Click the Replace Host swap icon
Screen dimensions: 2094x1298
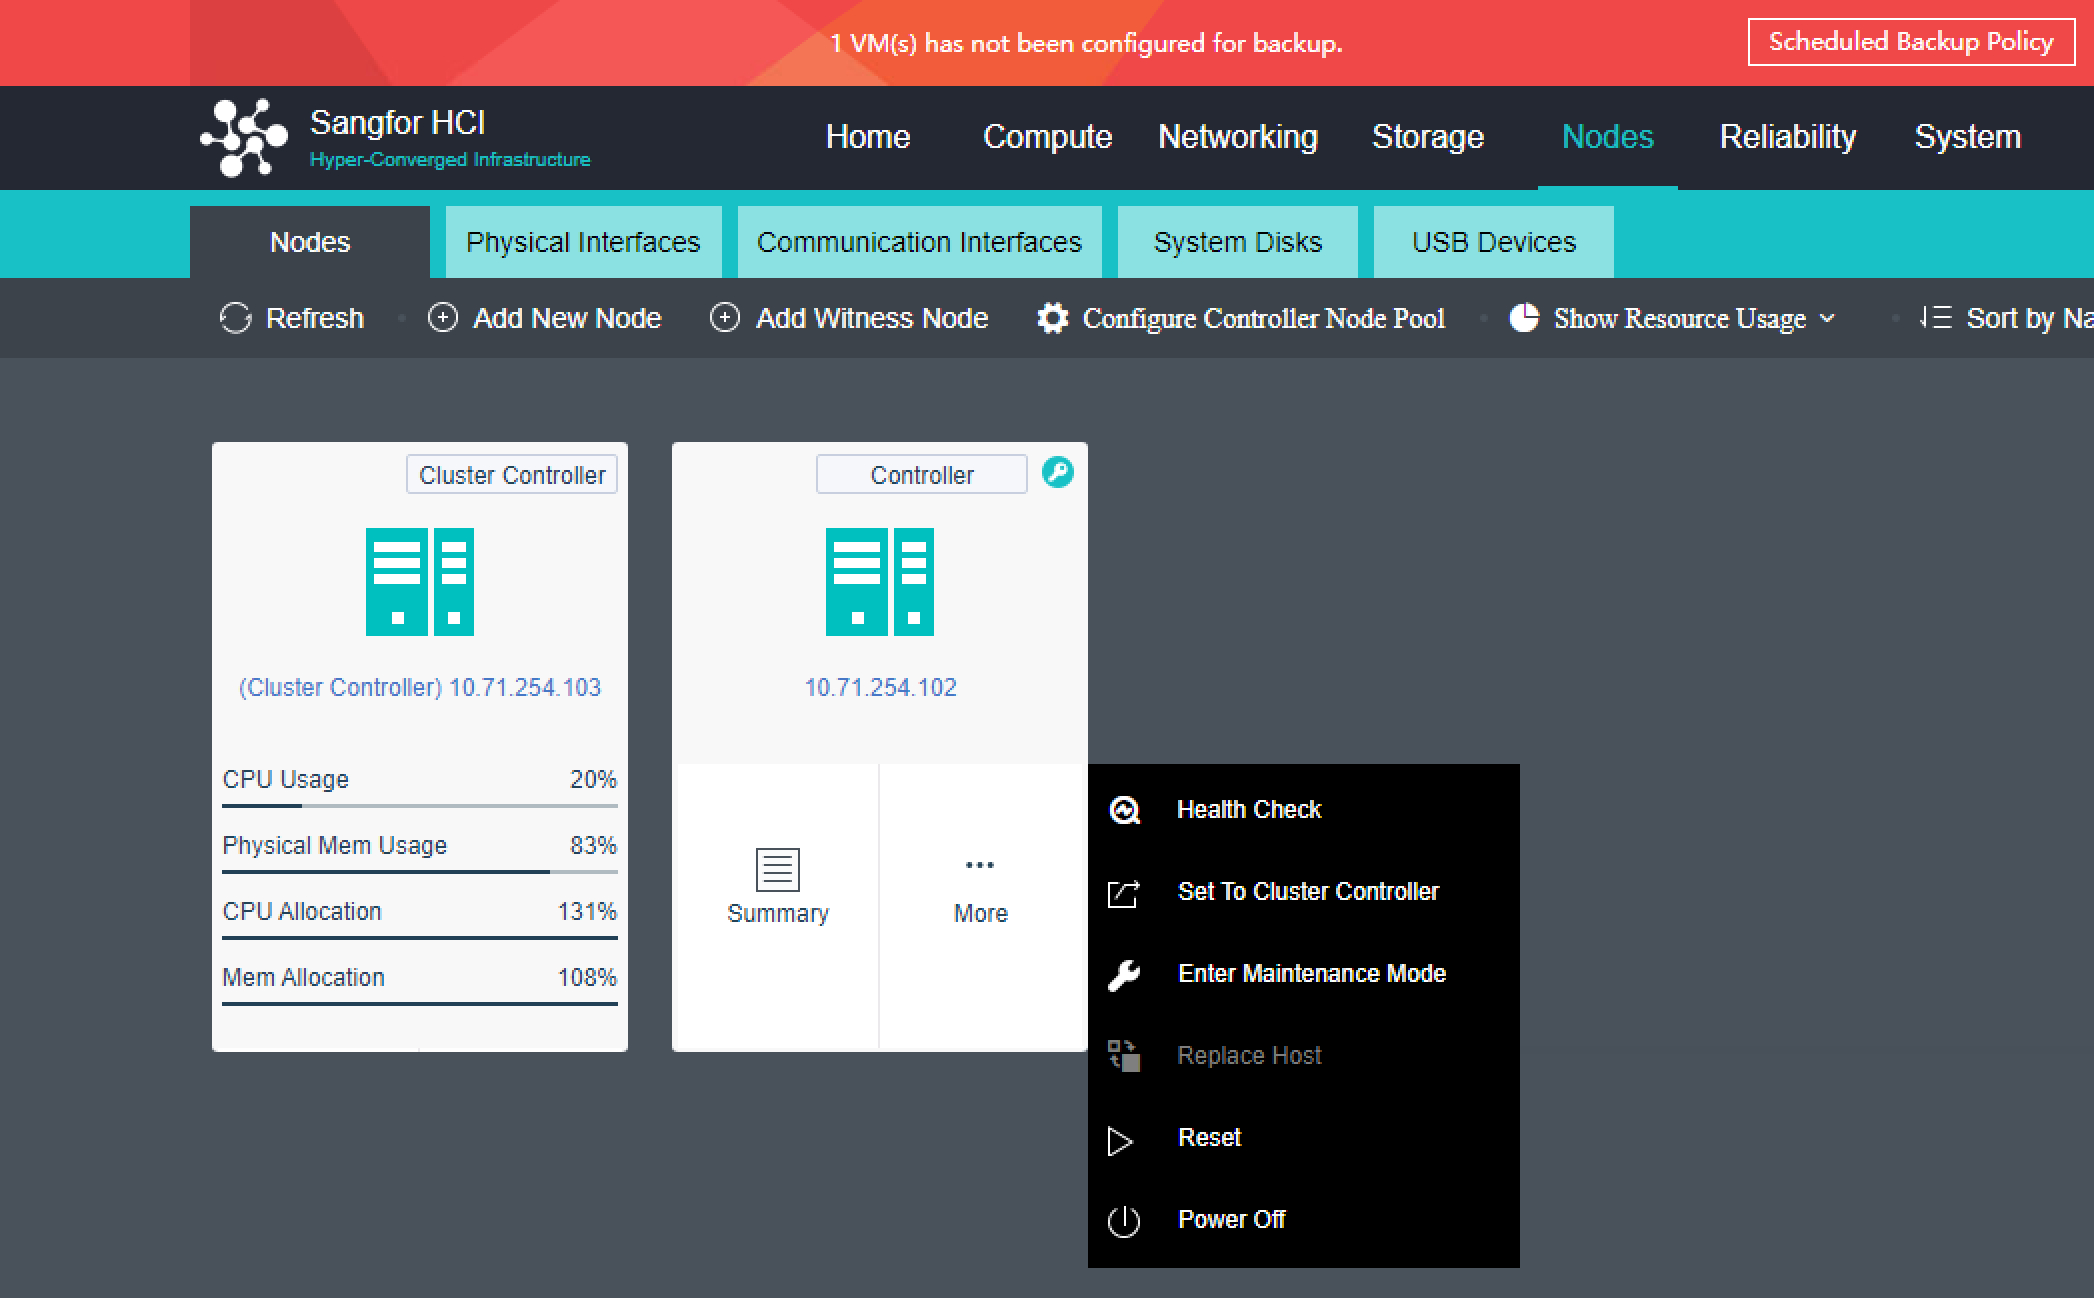coord(1124,1056)
